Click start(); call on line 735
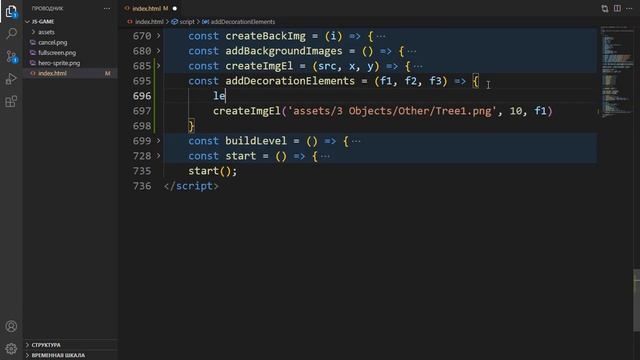This screenshot has width=640, height=360. (212, 171)
